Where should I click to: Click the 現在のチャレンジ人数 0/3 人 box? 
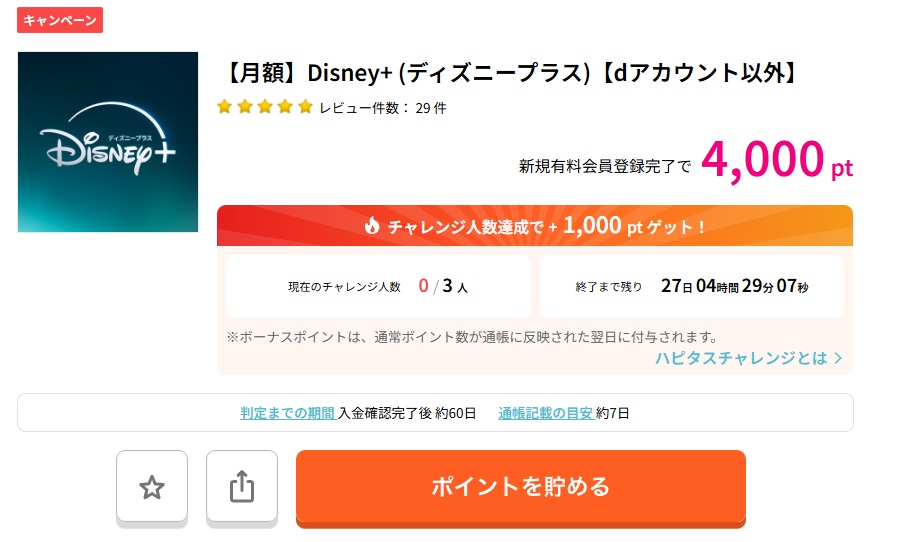click(x=378, y=286)
